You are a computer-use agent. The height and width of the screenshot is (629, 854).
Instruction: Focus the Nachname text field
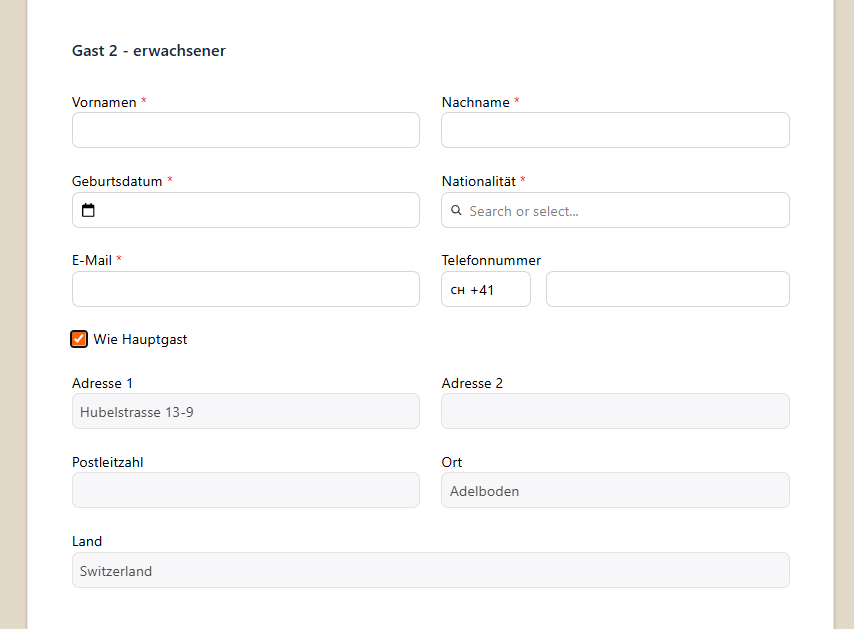click(x=615, y=130)
